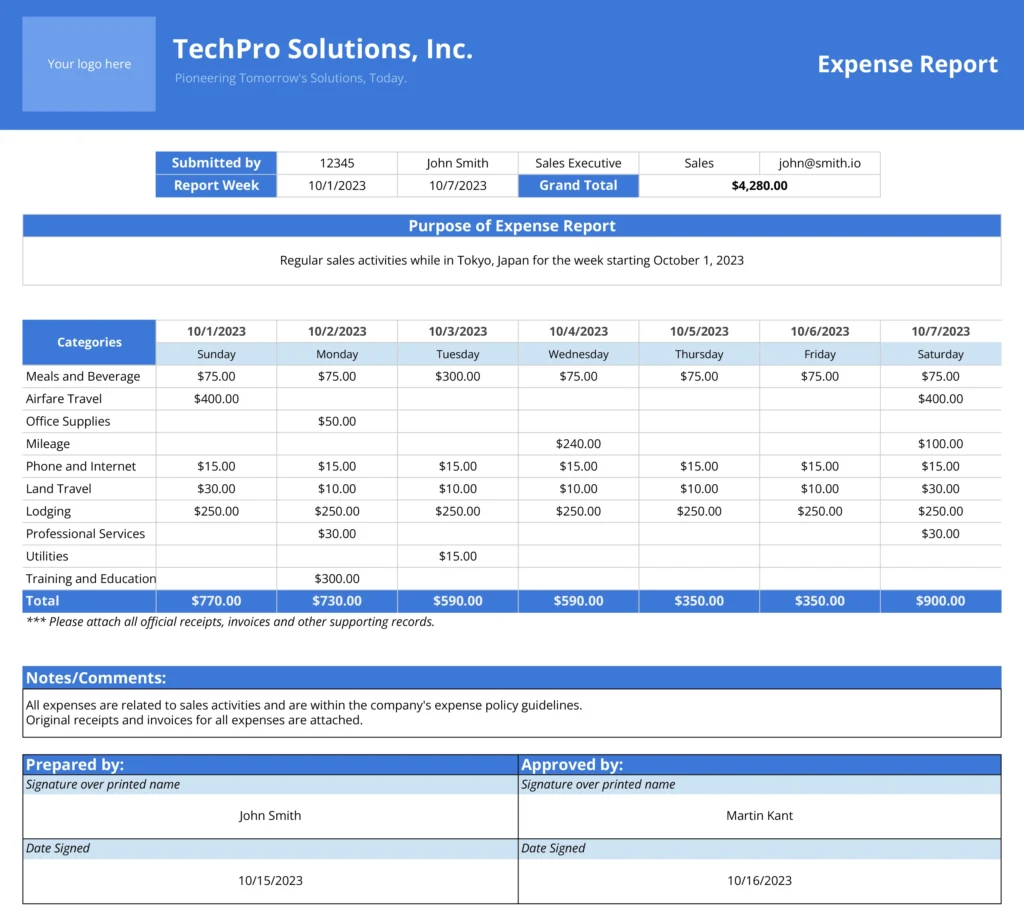Select the Report Week start date 10/1/2023
The image size is (1024, 905).
click(x=337, y=186)
